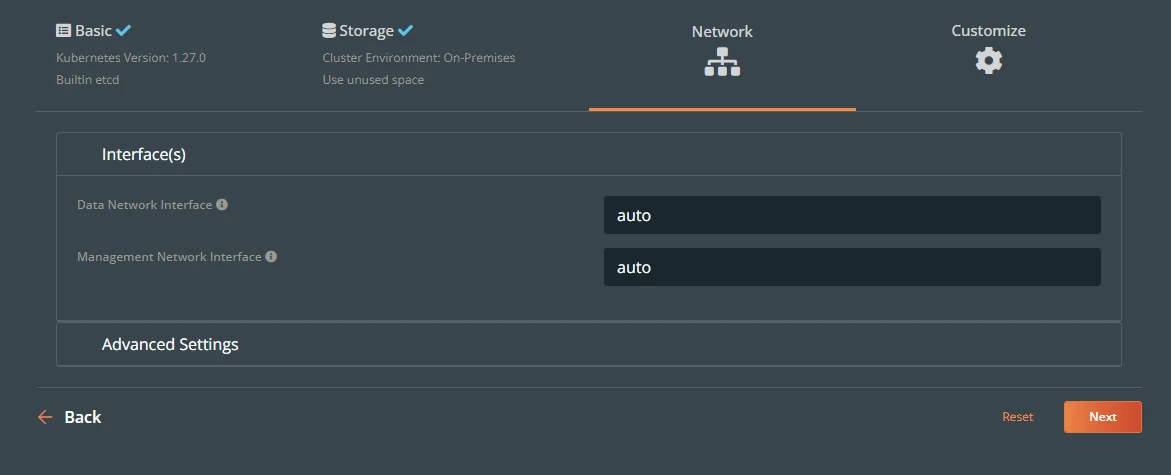The height and width of the screenshot is (475, 1171).
Task: Click info icon beside Data Network Interface
Action: 222,204
